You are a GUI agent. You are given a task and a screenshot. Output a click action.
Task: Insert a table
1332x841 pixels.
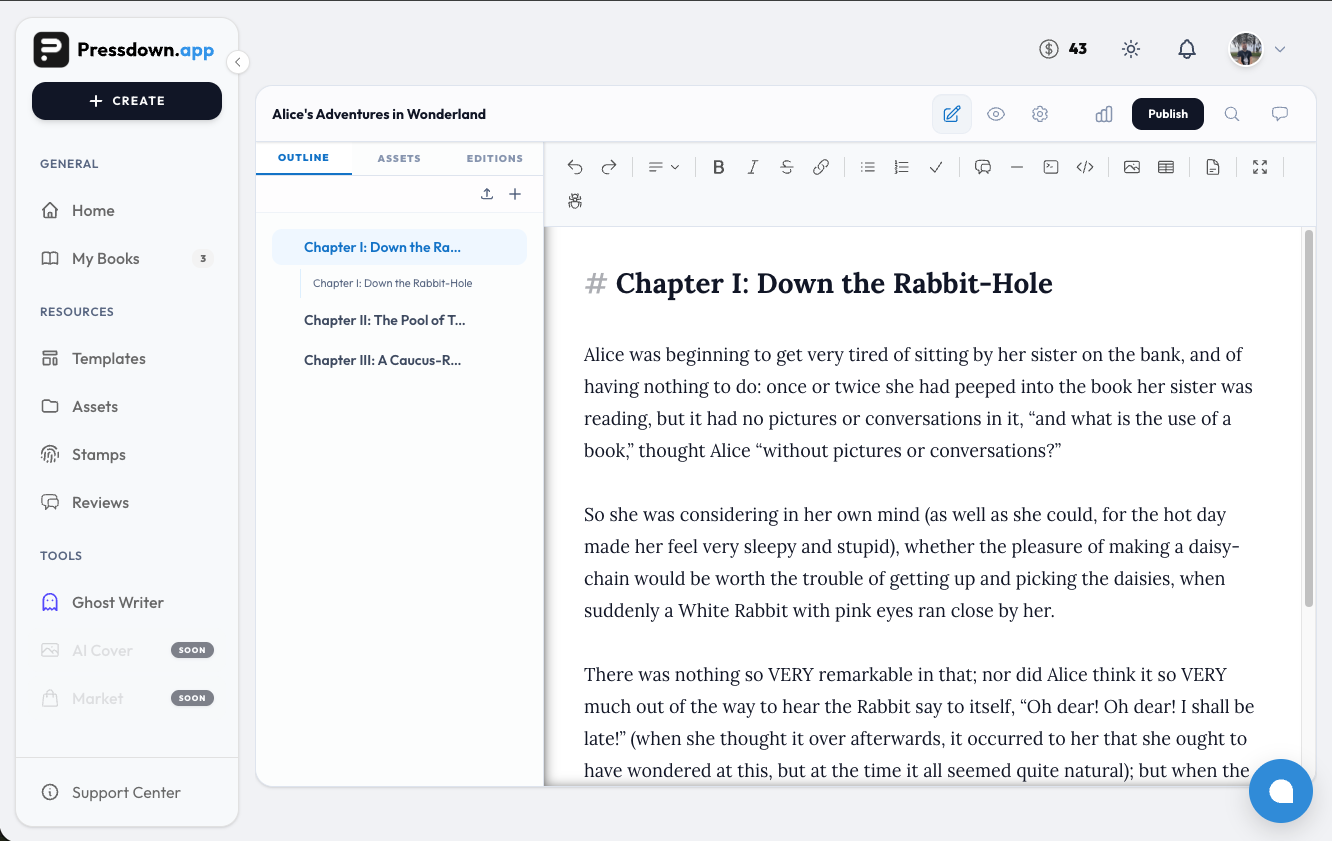pyautogui.click(x=1166, y=167)
